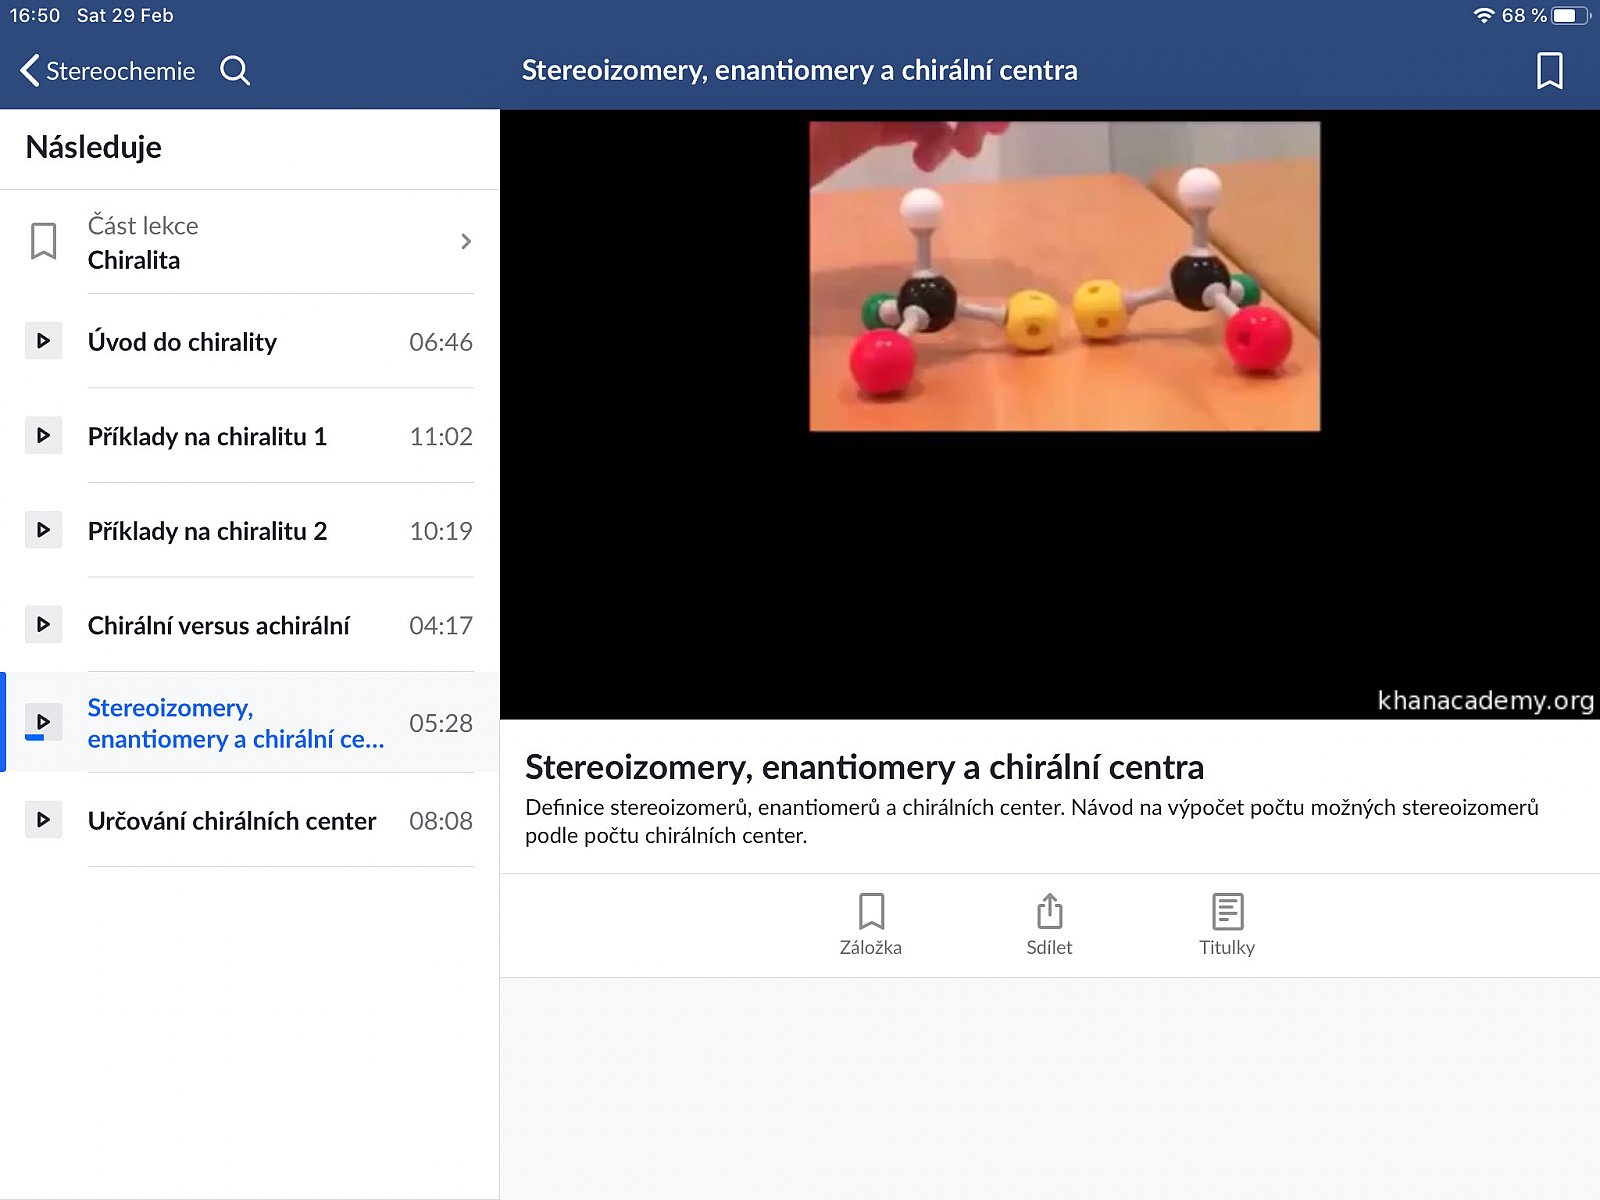The image size is (1600, 1200).
Task: Play icon for Úvod do chirality
Action: pyautogui.click(x=43, y=341)
